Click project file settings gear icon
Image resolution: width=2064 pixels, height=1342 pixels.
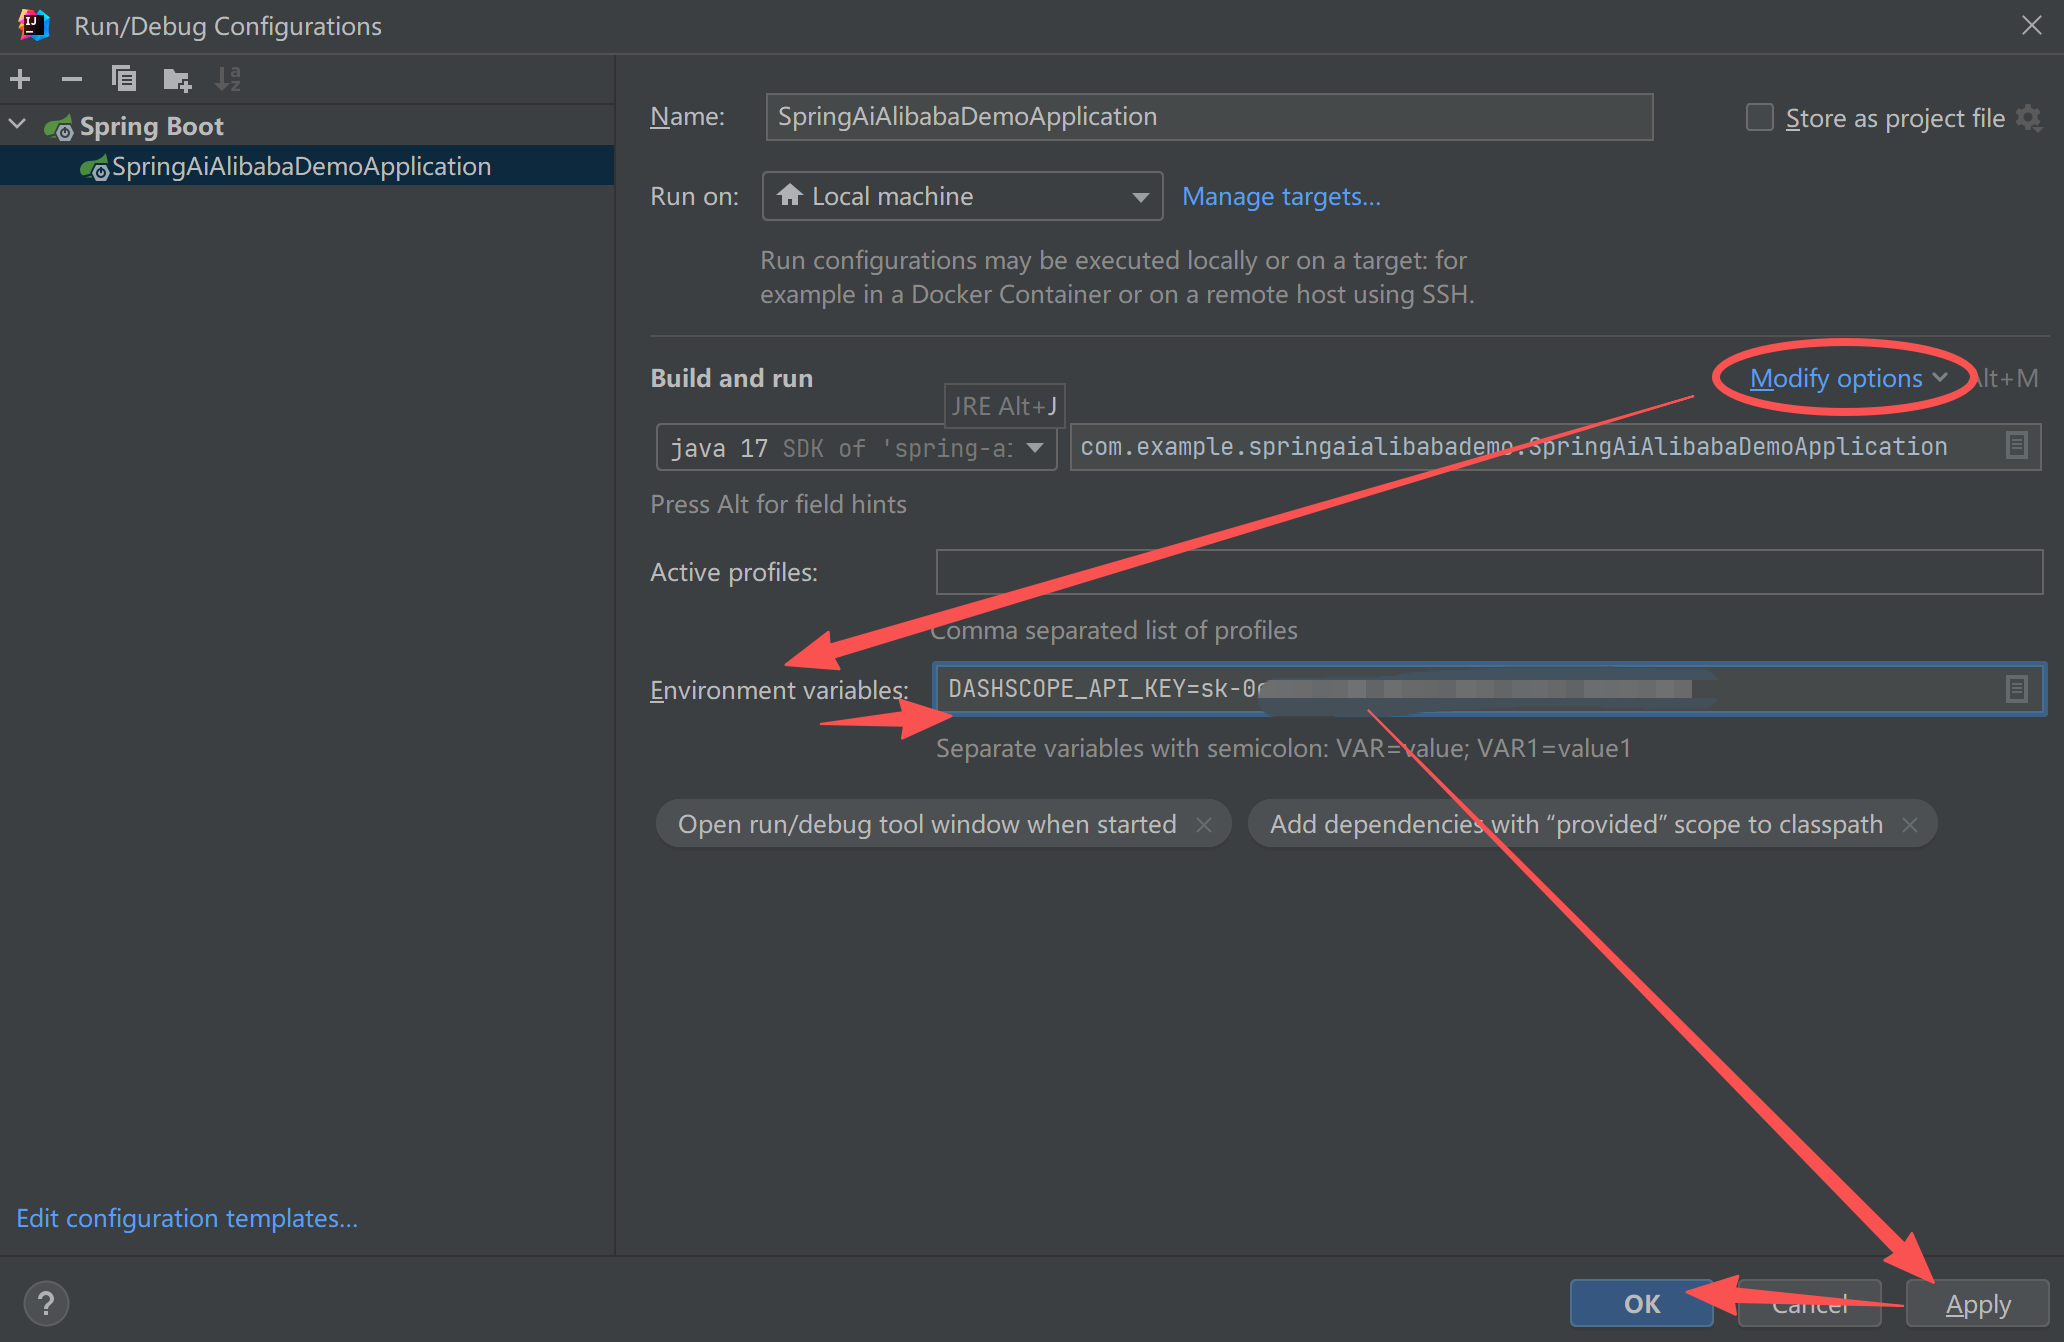click(x=2029, y=118)
